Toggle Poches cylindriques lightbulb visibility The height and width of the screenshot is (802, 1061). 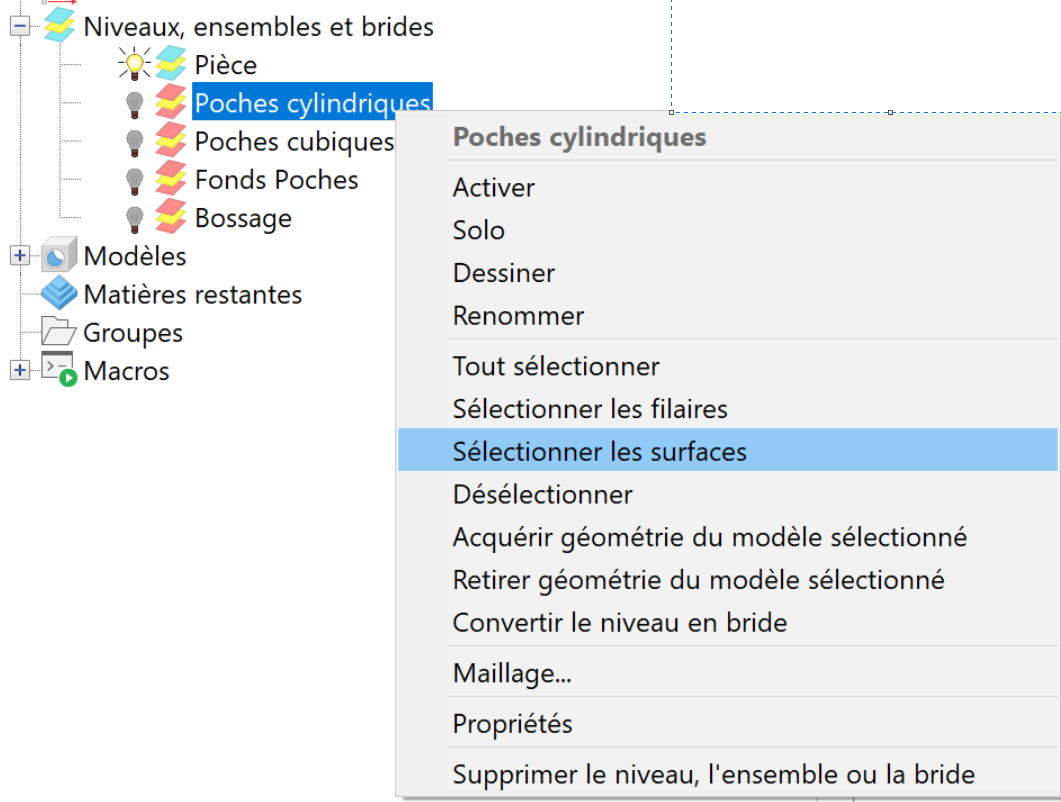pos(134,103)
